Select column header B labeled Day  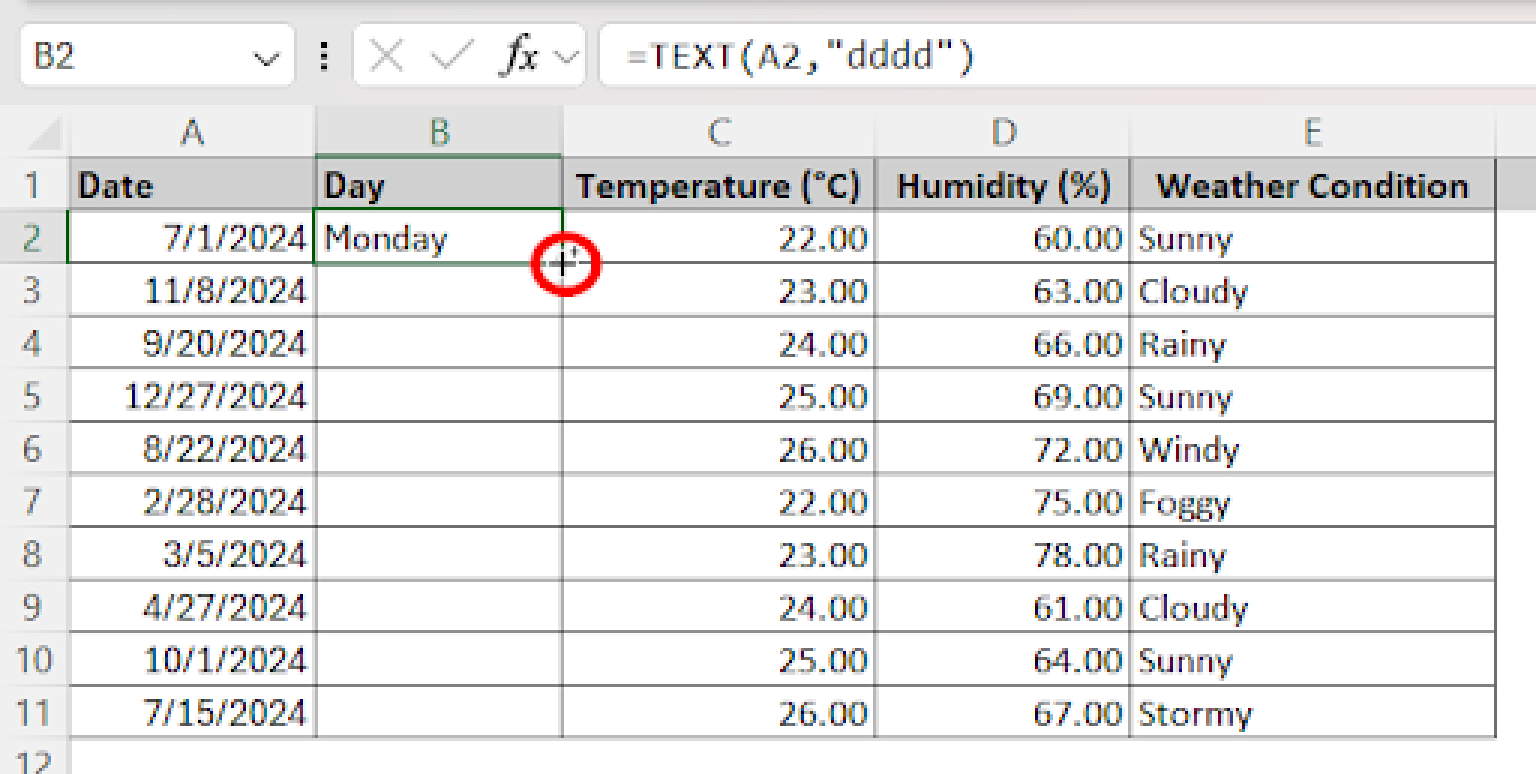pyautogui.click(x=440, y=131)
